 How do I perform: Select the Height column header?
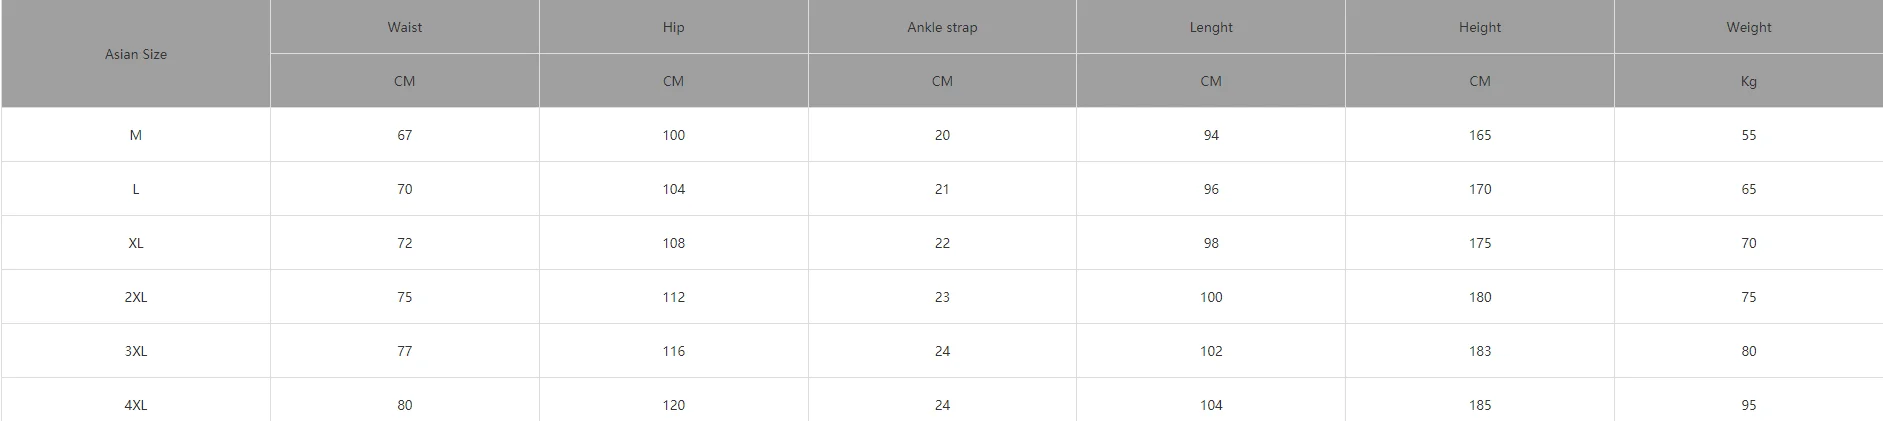pos(1480,27)
